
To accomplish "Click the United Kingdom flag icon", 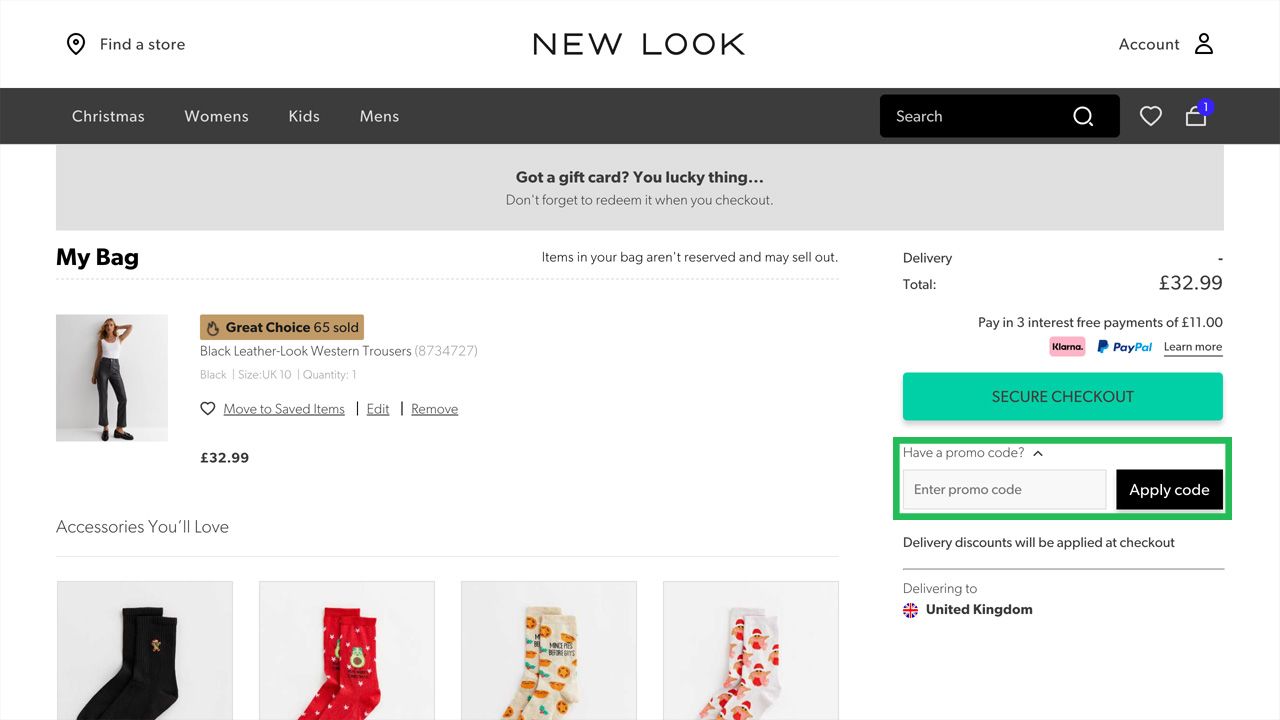I will (910, 610).
